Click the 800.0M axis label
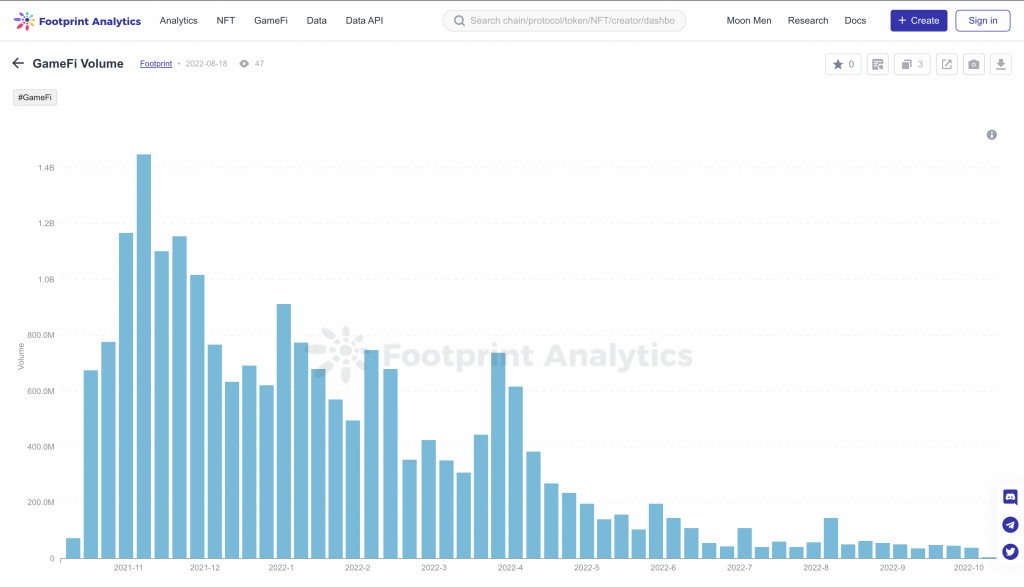Screen dimensions: 1024x587 click(40, 335)
